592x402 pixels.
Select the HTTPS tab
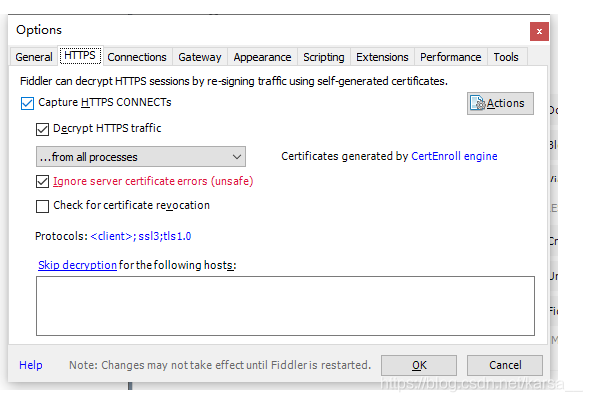pyautogui.click(x=80, y=55)
